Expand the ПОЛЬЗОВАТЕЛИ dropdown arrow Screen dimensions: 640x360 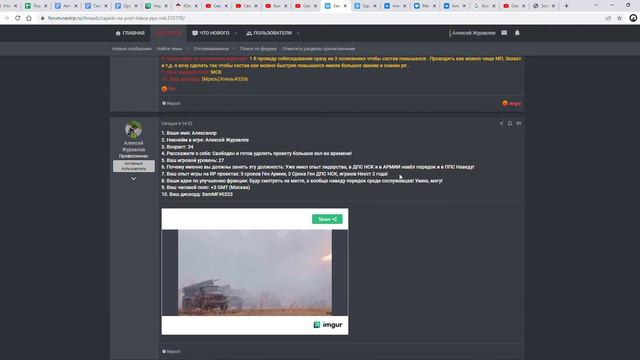click(x=298, y=33)
